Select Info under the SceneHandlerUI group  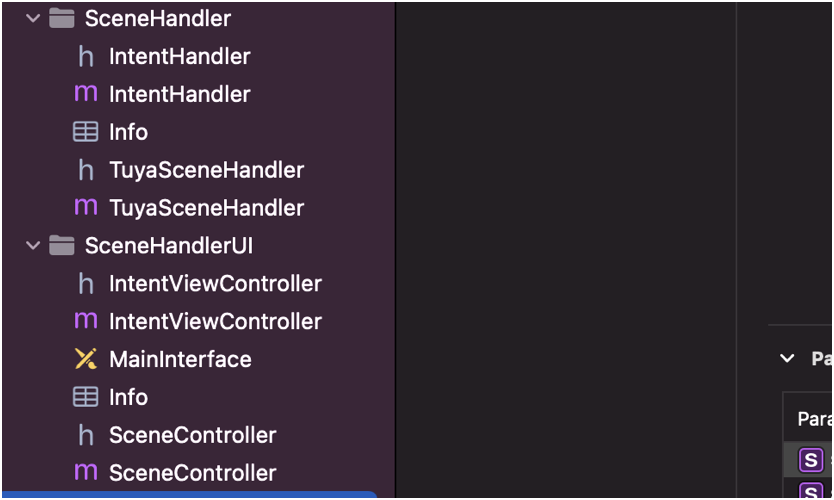pos(128,397)
